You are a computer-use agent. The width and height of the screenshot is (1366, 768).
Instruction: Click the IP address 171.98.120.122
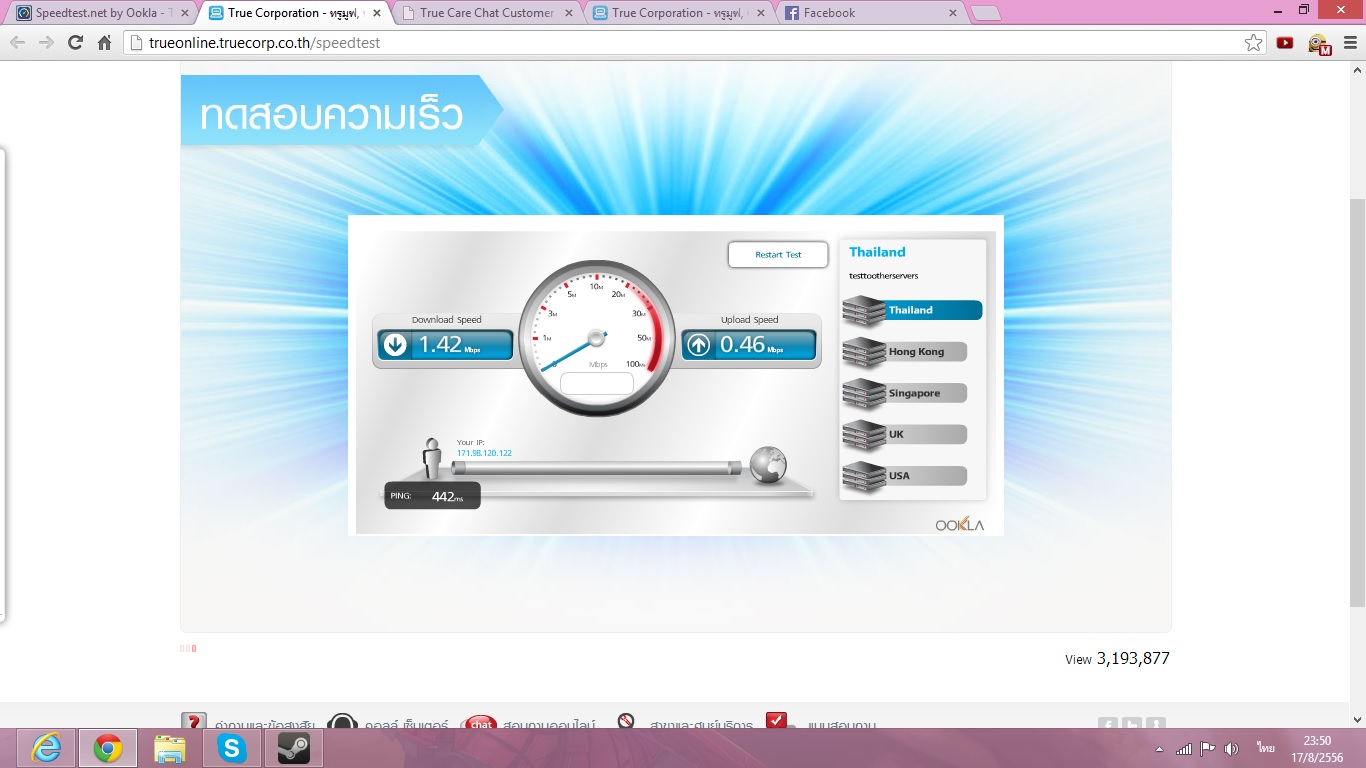[484, 453]
